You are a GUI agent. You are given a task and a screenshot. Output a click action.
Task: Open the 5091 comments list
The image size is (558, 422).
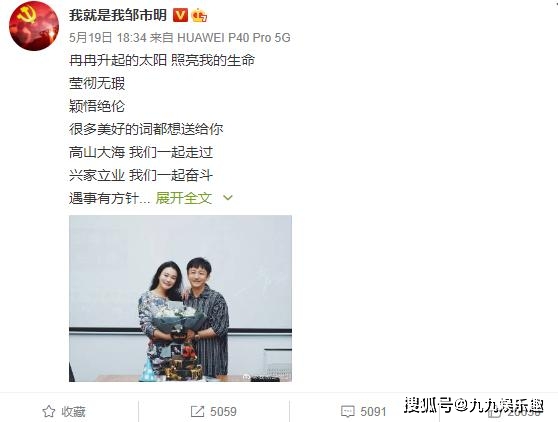[373, 412]
